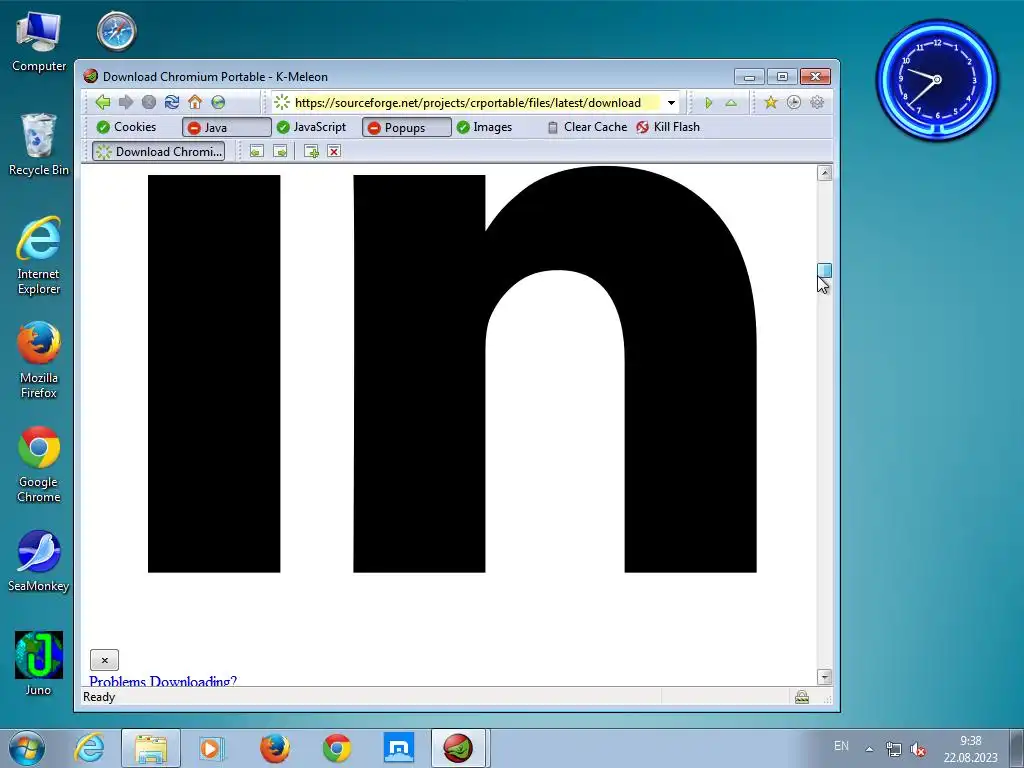Viewport: 1024px width, 768px height.
Task: Open the Windows Start menu
Action: coord(27,748)
